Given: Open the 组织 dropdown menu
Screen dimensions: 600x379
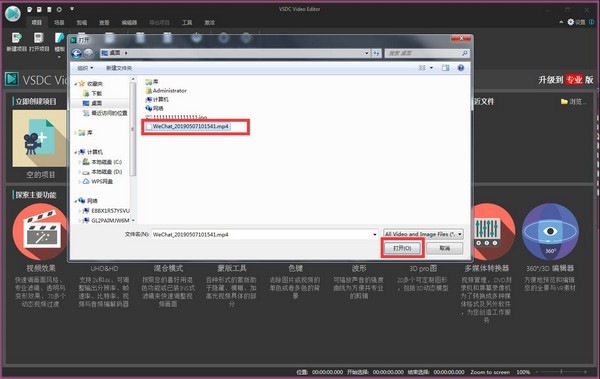Looking at the screenshot, I should (x=85, y=68).
